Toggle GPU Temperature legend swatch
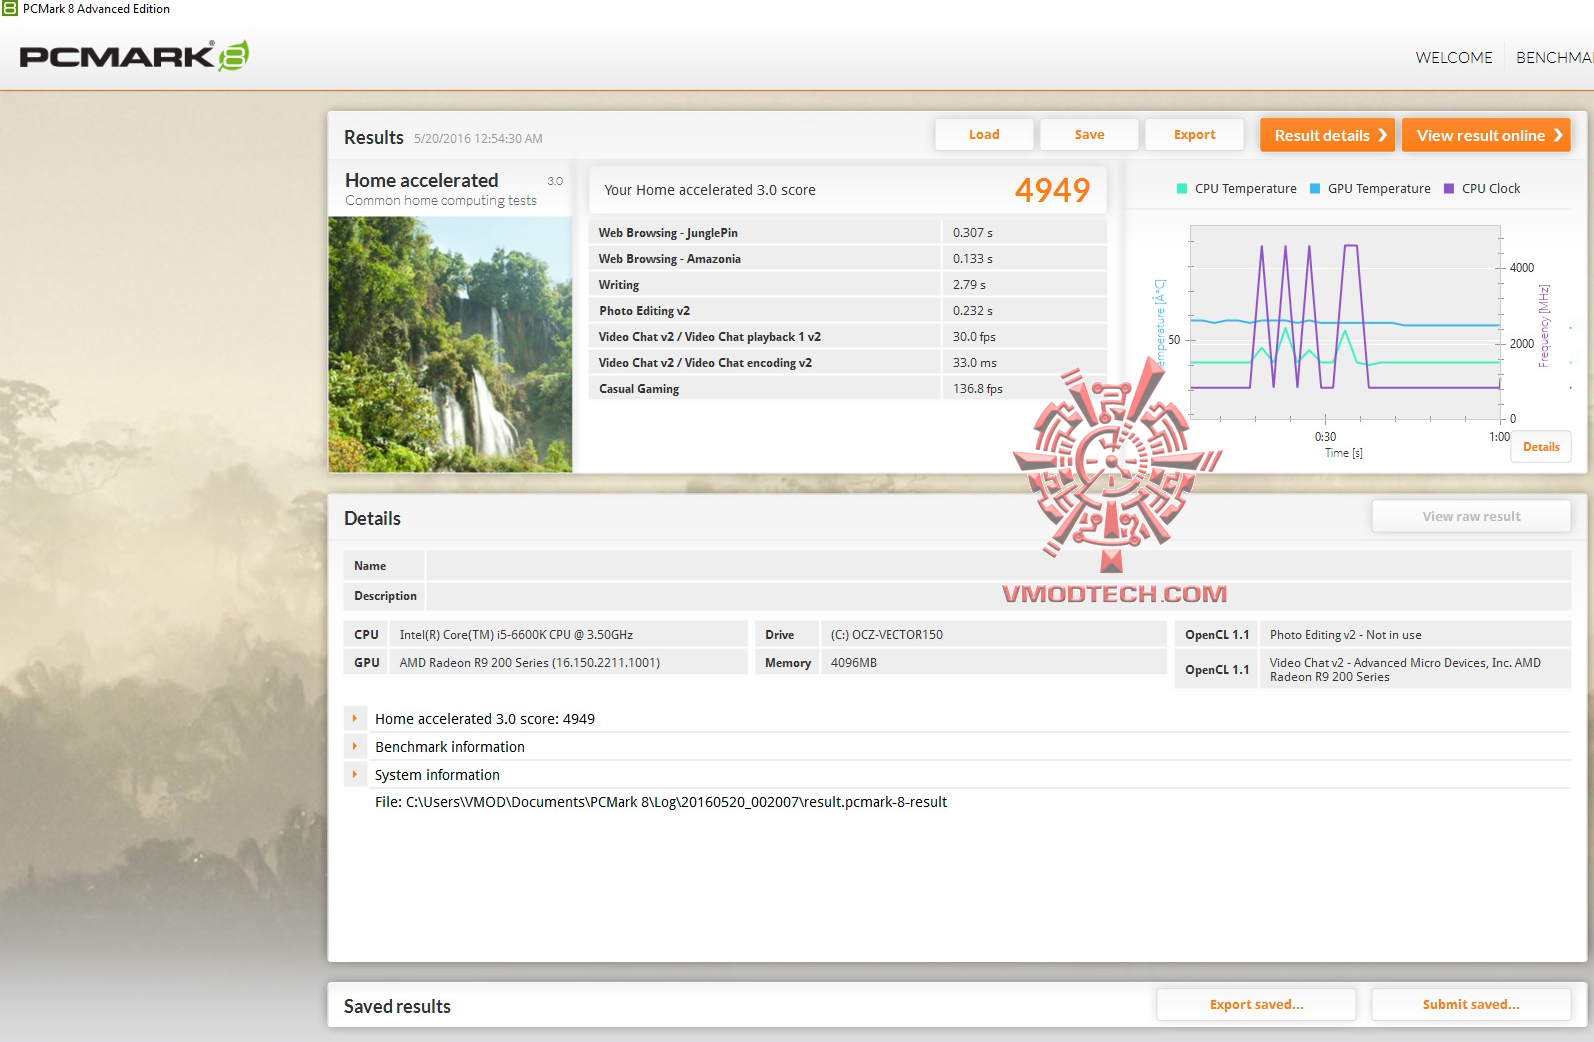Image resolution: width=1594 pixels, height=1042 pixels. (1315, 189)
